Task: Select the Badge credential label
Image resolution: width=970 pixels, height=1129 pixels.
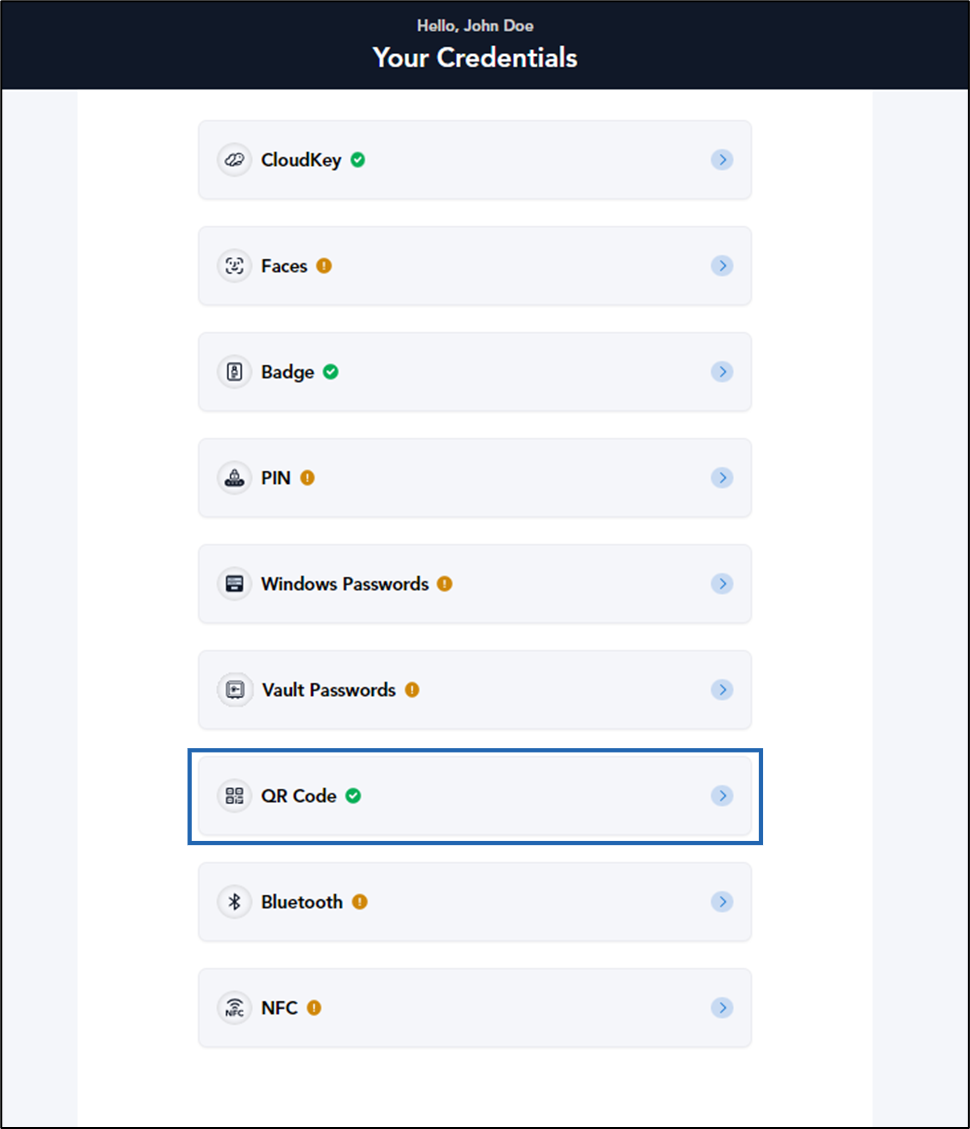Action: (287, 372)
